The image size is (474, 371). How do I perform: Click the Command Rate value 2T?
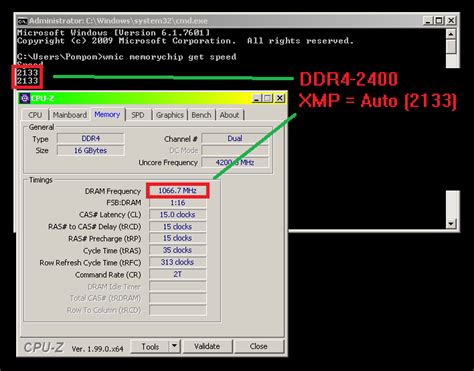click(x=177, y=274)
